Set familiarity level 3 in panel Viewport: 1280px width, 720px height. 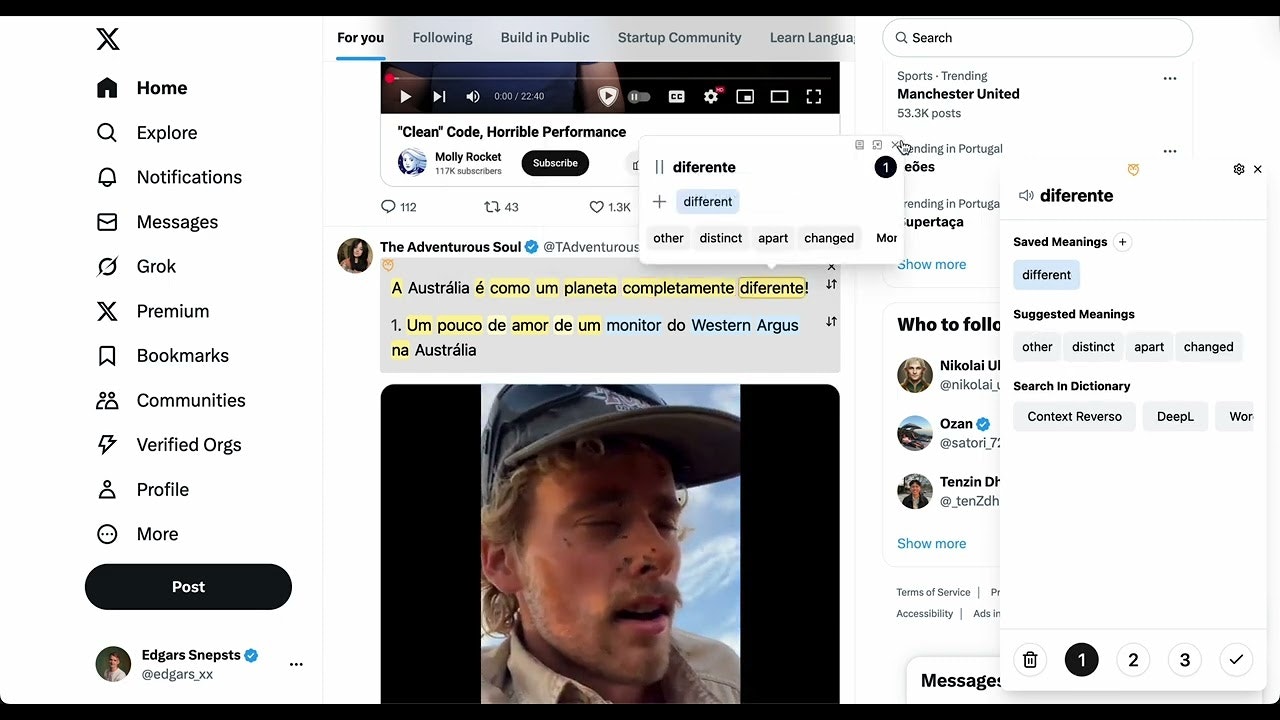click(1185, 660)
